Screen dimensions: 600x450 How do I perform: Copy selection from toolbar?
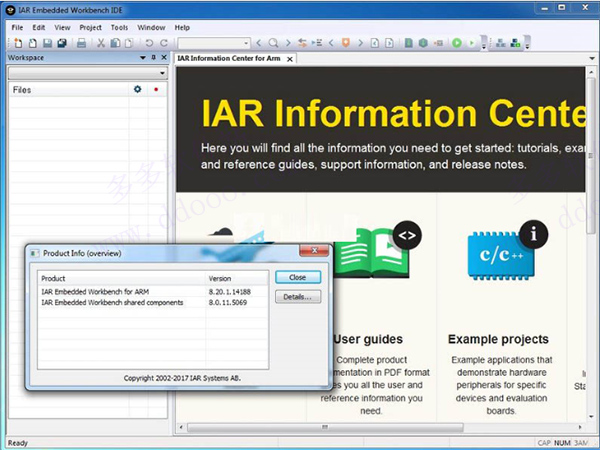(x=115, y=43)
